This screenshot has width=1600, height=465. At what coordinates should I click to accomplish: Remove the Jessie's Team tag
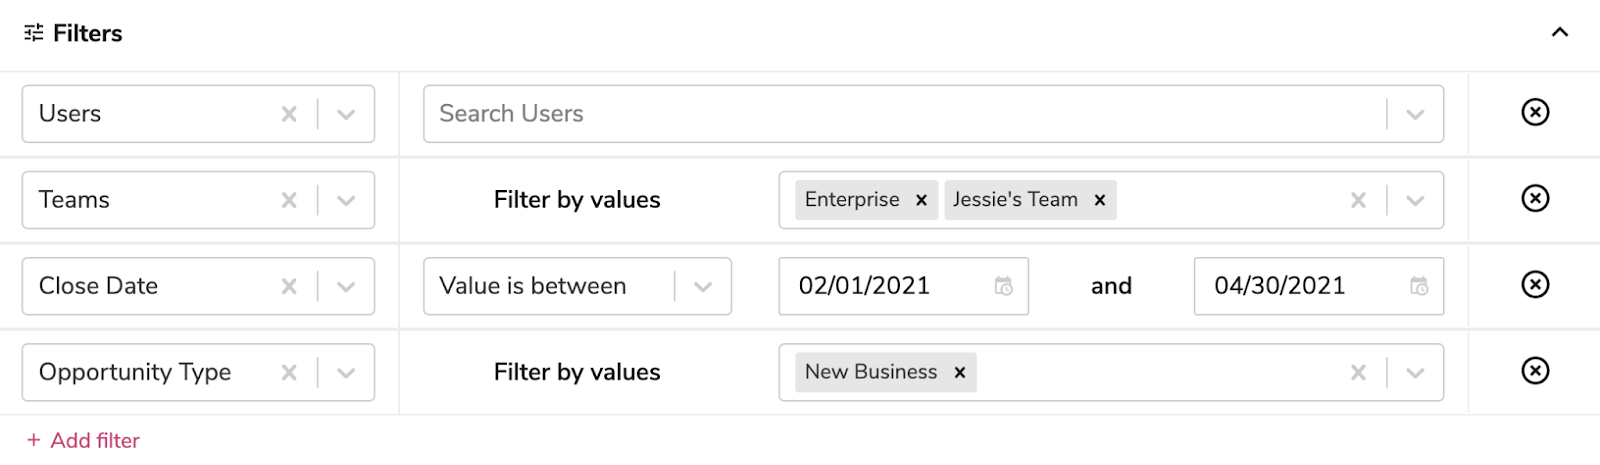[1100, 200]
